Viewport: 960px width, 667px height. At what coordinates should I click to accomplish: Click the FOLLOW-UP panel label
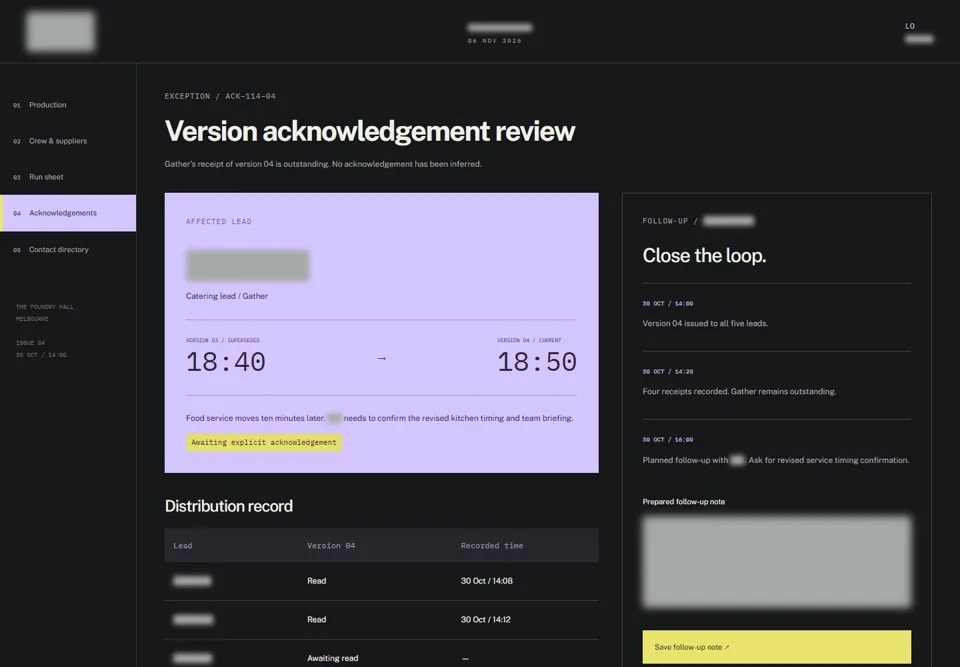[698, 221]
